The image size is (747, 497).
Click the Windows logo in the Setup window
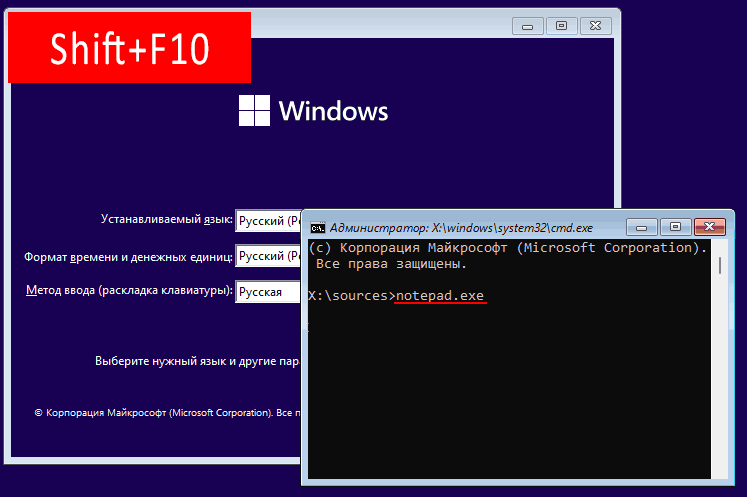313,111
